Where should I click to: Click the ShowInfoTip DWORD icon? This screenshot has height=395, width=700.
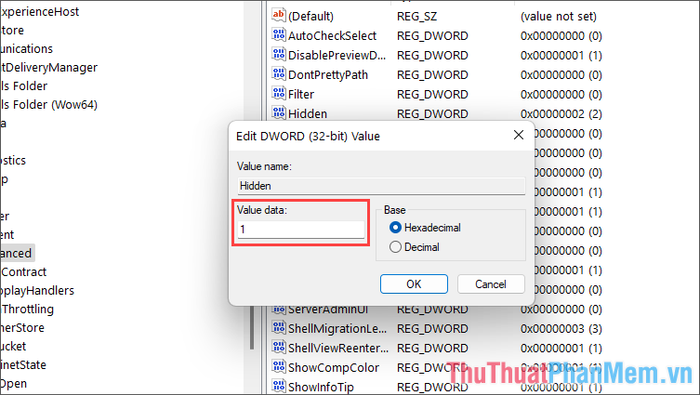[279, 386]
